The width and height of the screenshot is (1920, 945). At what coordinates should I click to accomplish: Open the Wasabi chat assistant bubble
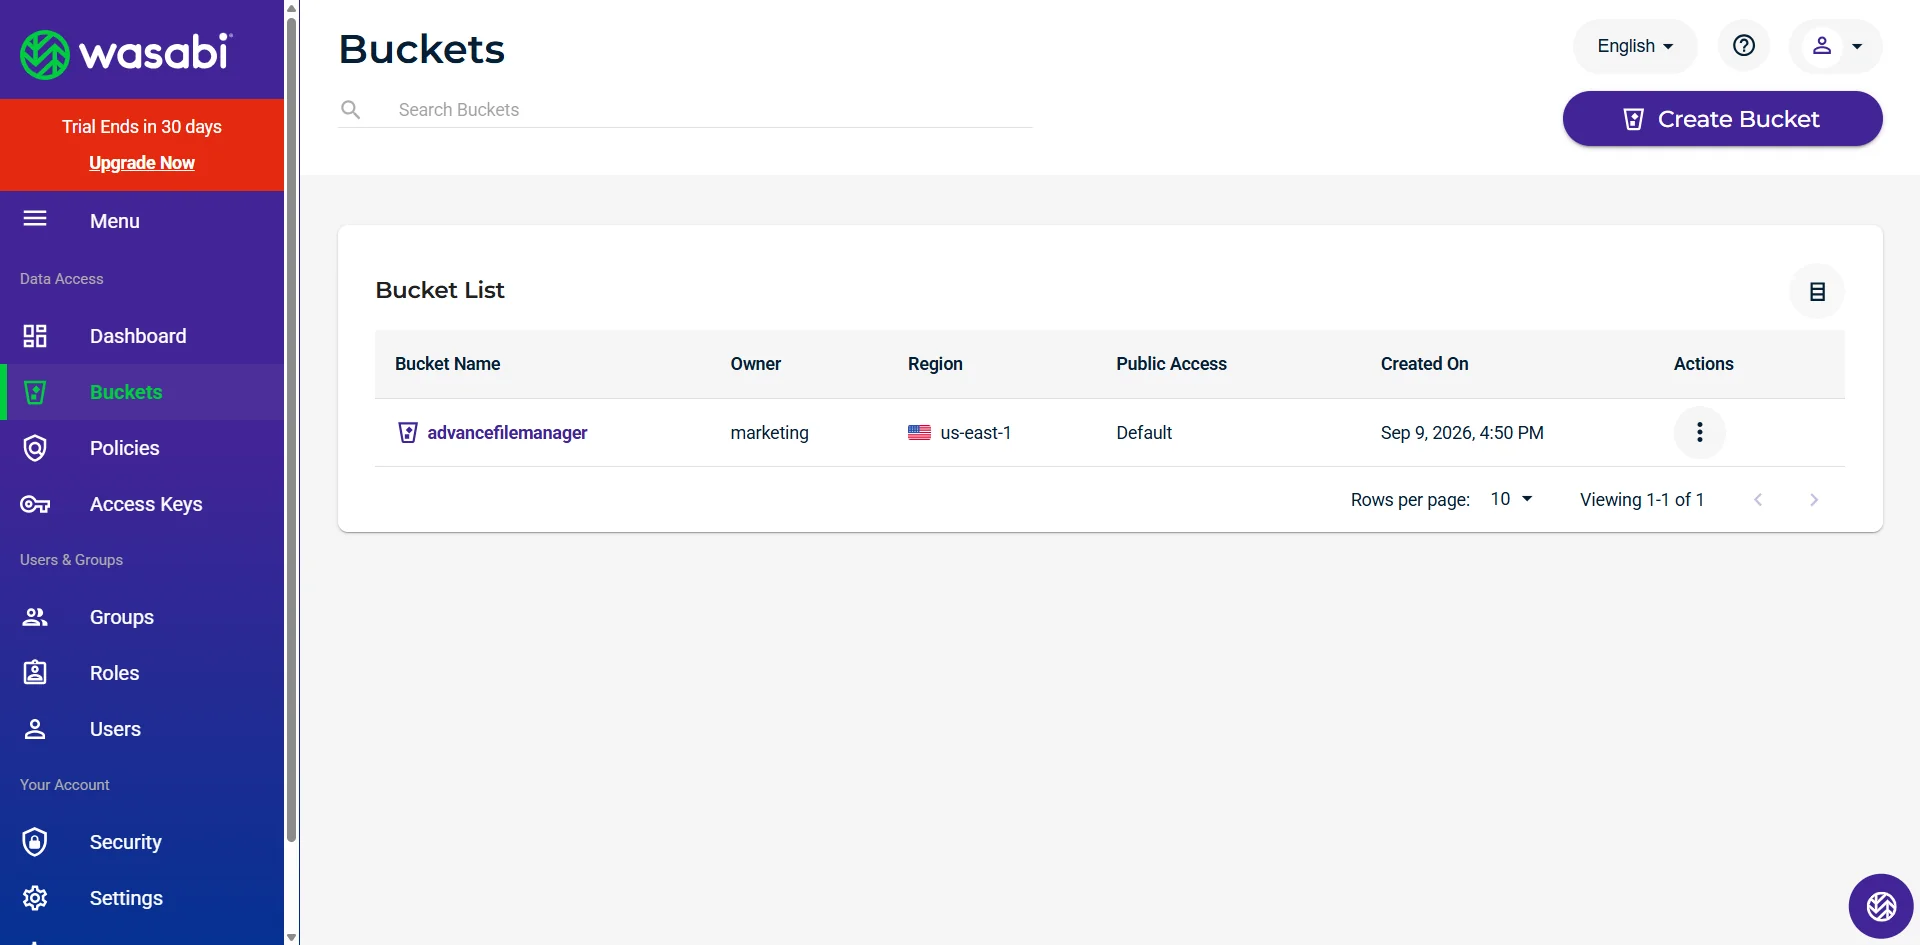coord(1881,906)
